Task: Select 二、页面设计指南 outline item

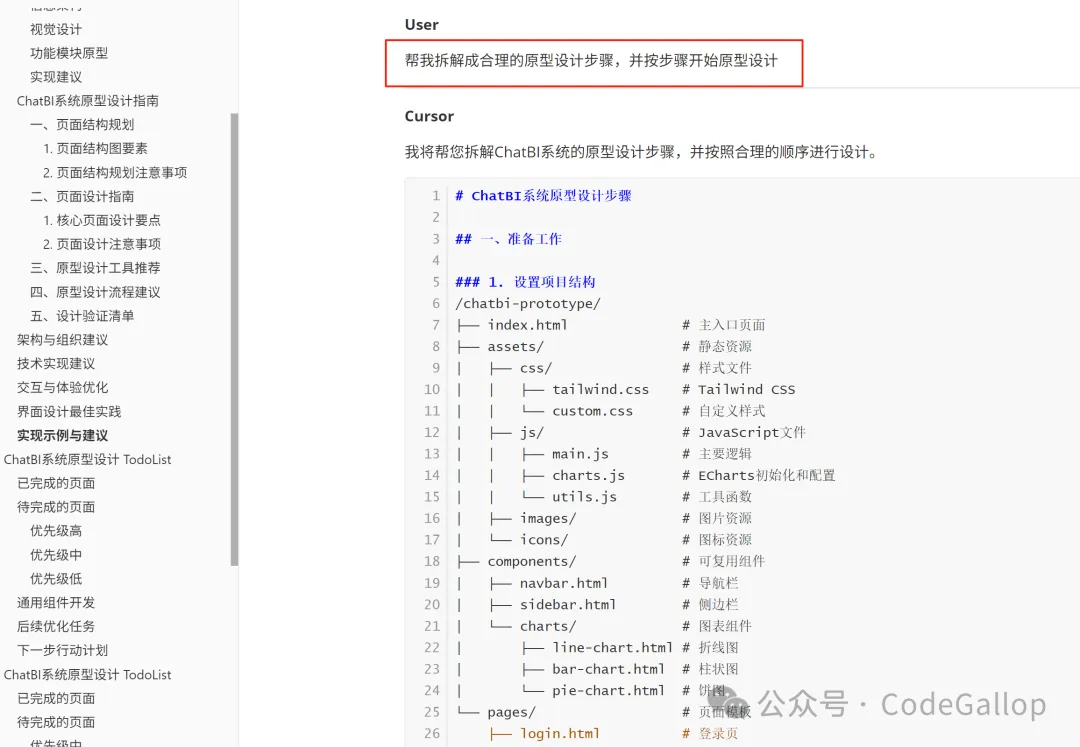Action: [x=82, y=197]
